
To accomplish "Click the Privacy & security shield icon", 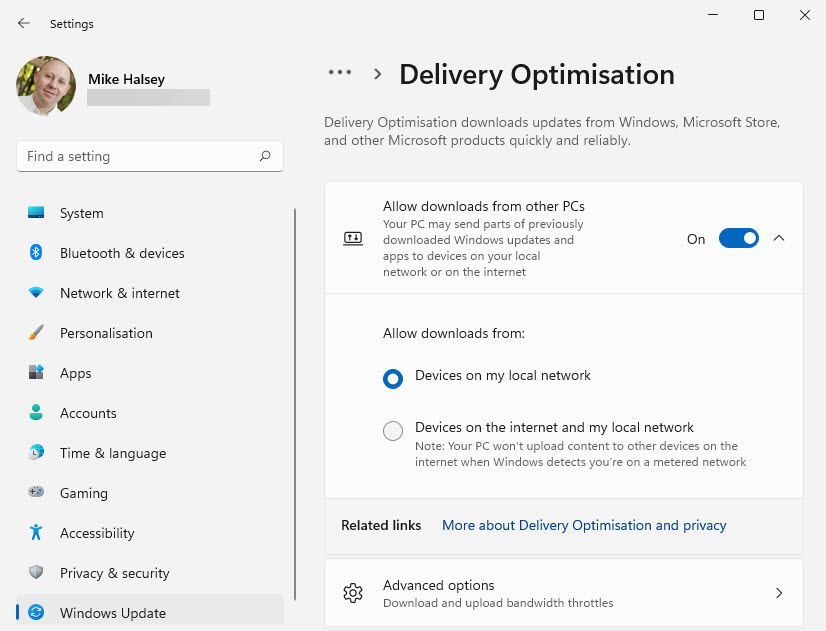I will 36,573.
